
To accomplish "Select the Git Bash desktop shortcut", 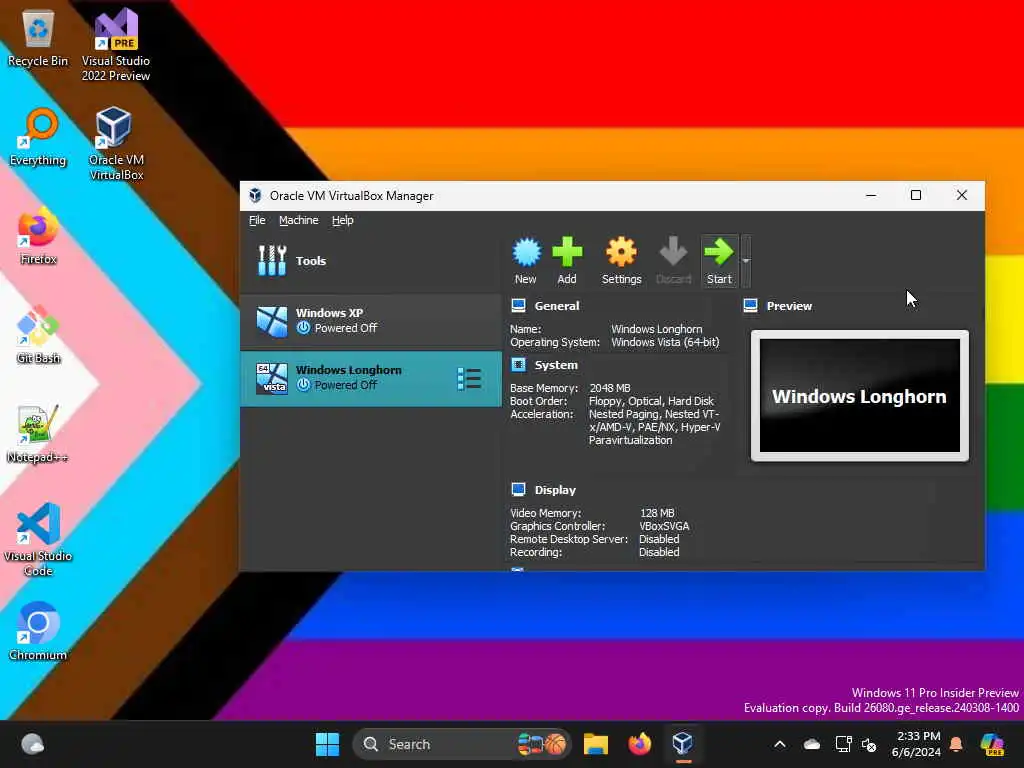I will (x=38, y=334).
